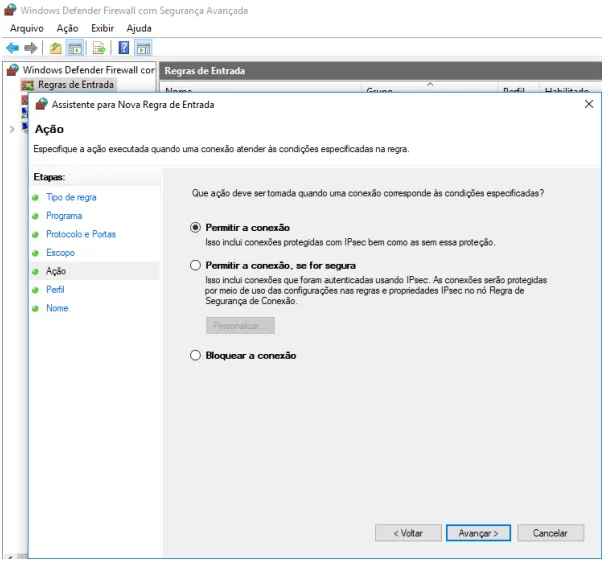Go to the Programa step
Screen dimensions: 605x564
pyautogui.click(x=64, y=216)
